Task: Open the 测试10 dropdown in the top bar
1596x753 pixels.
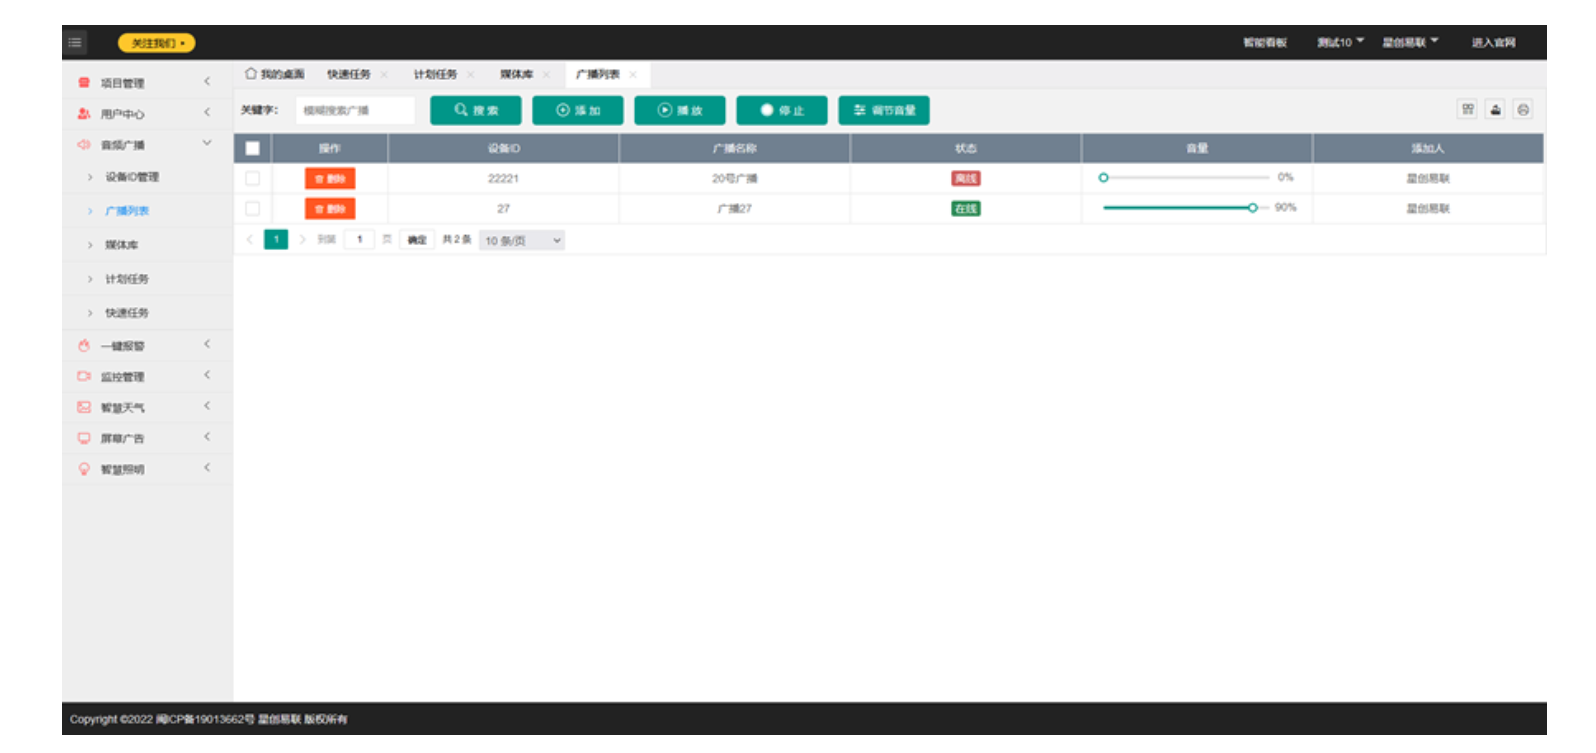Action: pos(1340,42)
